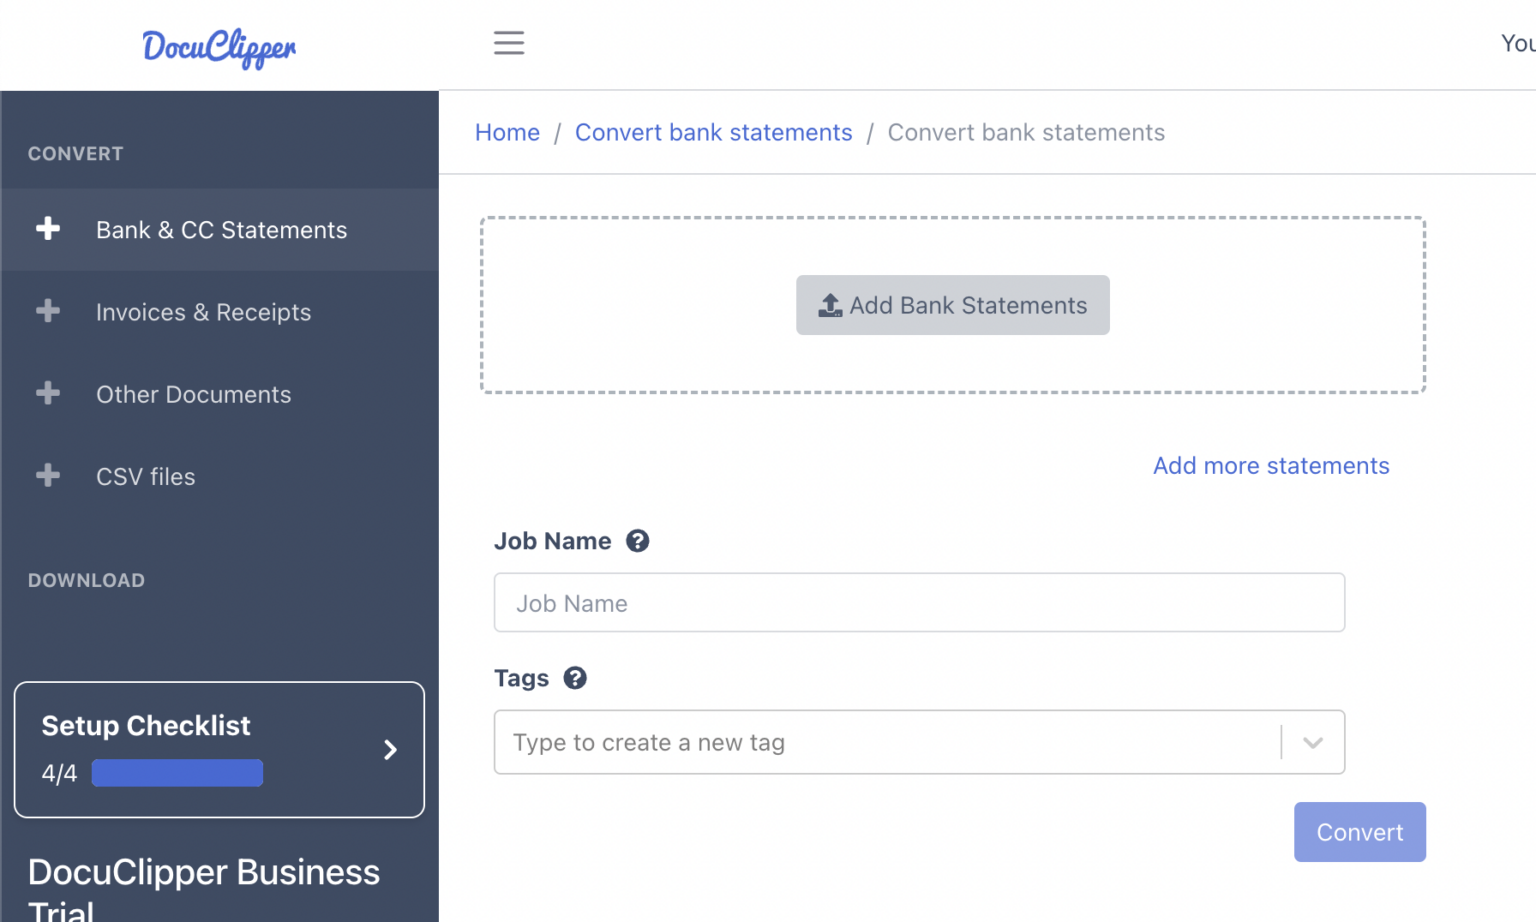Image resolution: width=1536 pixels, height=922 pixels.
Task: Click the DocuClipper logo
Action: (x=219, y=48)
